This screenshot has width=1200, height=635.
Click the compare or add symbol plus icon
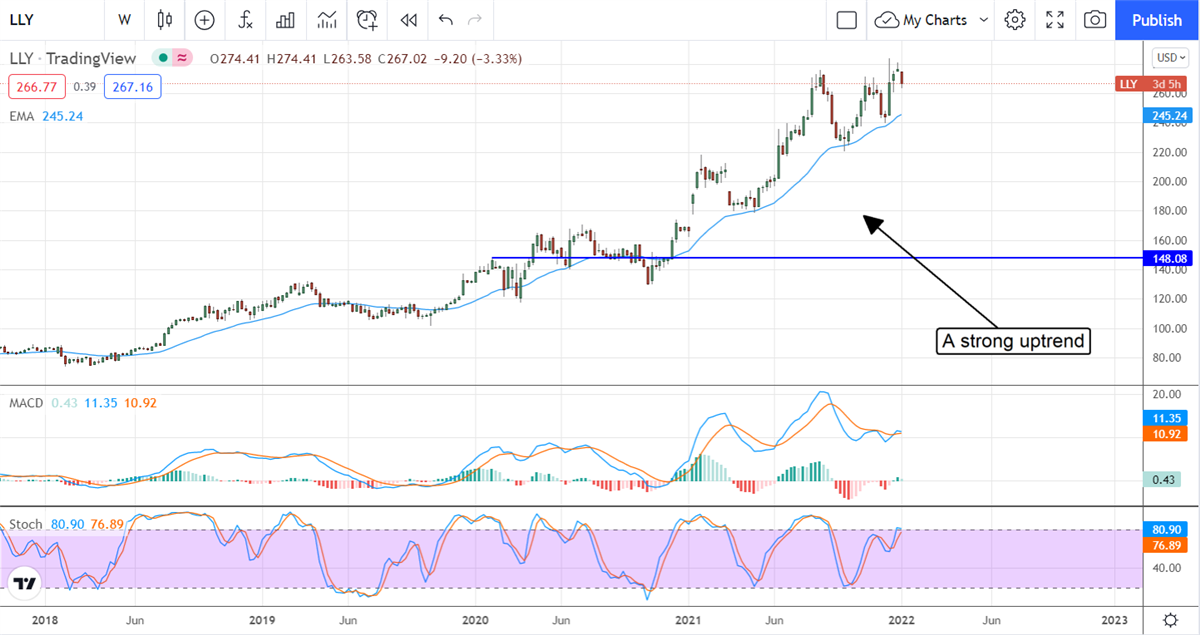[205, 19]
